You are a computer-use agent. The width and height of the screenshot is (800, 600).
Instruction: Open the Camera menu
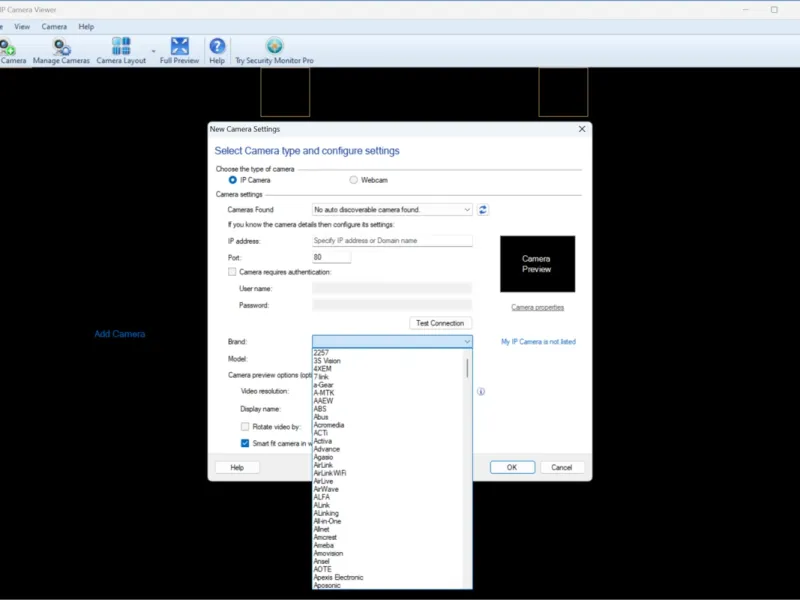tap(54, 27)
